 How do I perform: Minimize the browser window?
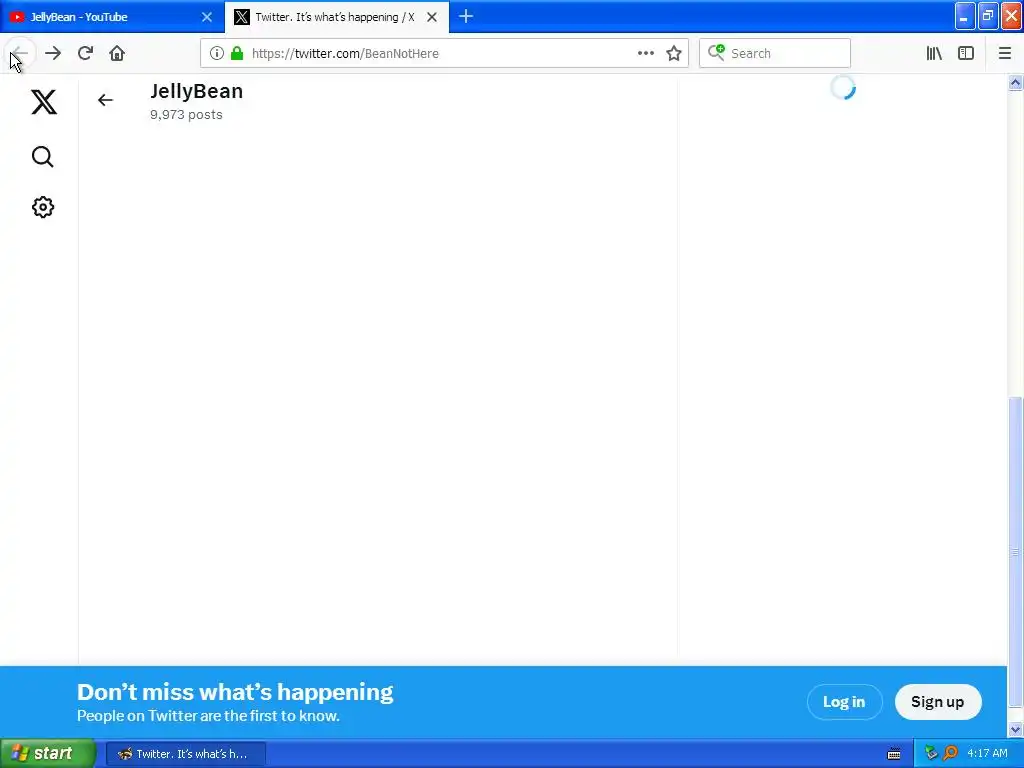[965, 16]
